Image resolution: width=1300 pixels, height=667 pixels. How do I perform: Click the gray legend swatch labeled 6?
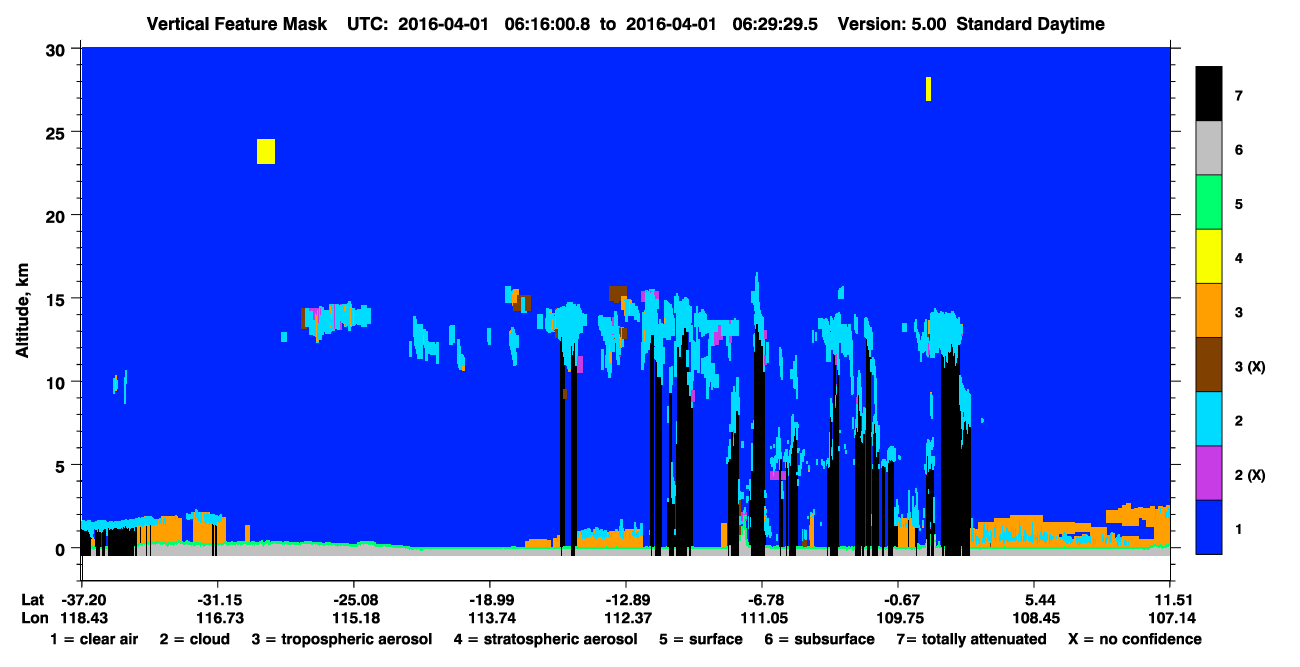1209,149
